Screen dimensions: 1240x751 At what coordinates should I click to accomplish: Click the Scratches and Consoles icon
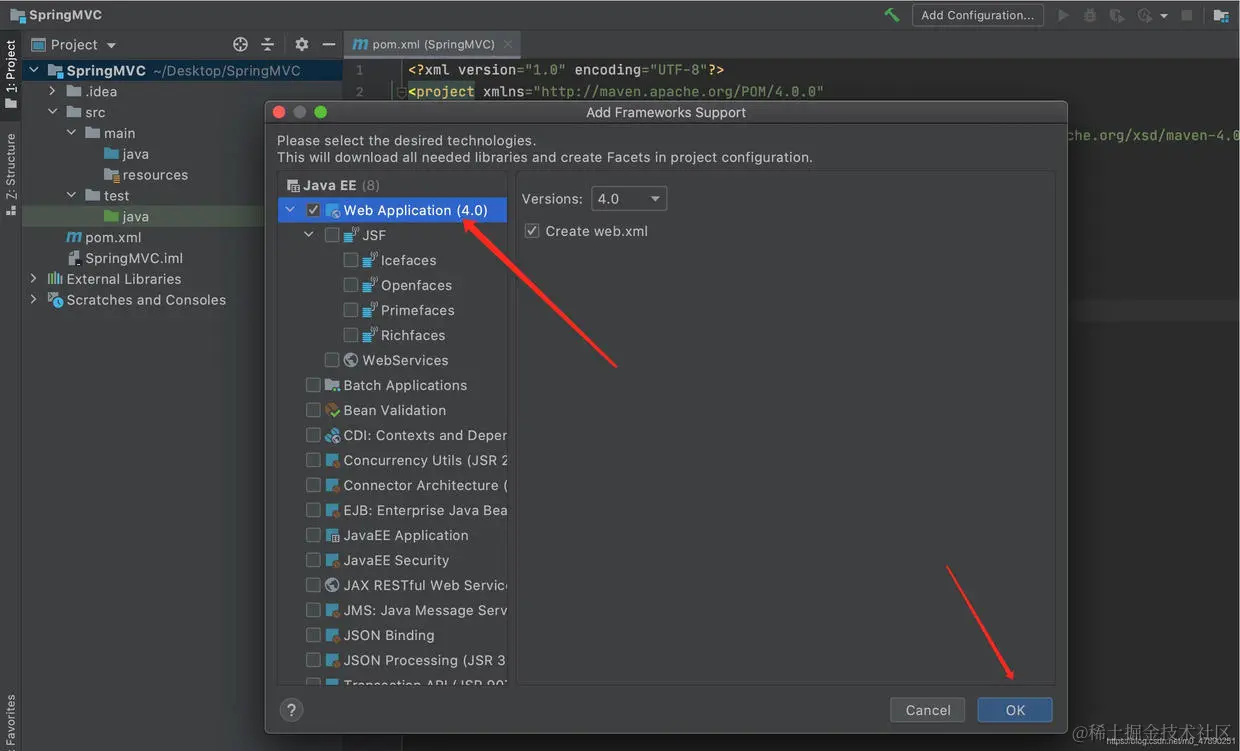tap(55, 300)
